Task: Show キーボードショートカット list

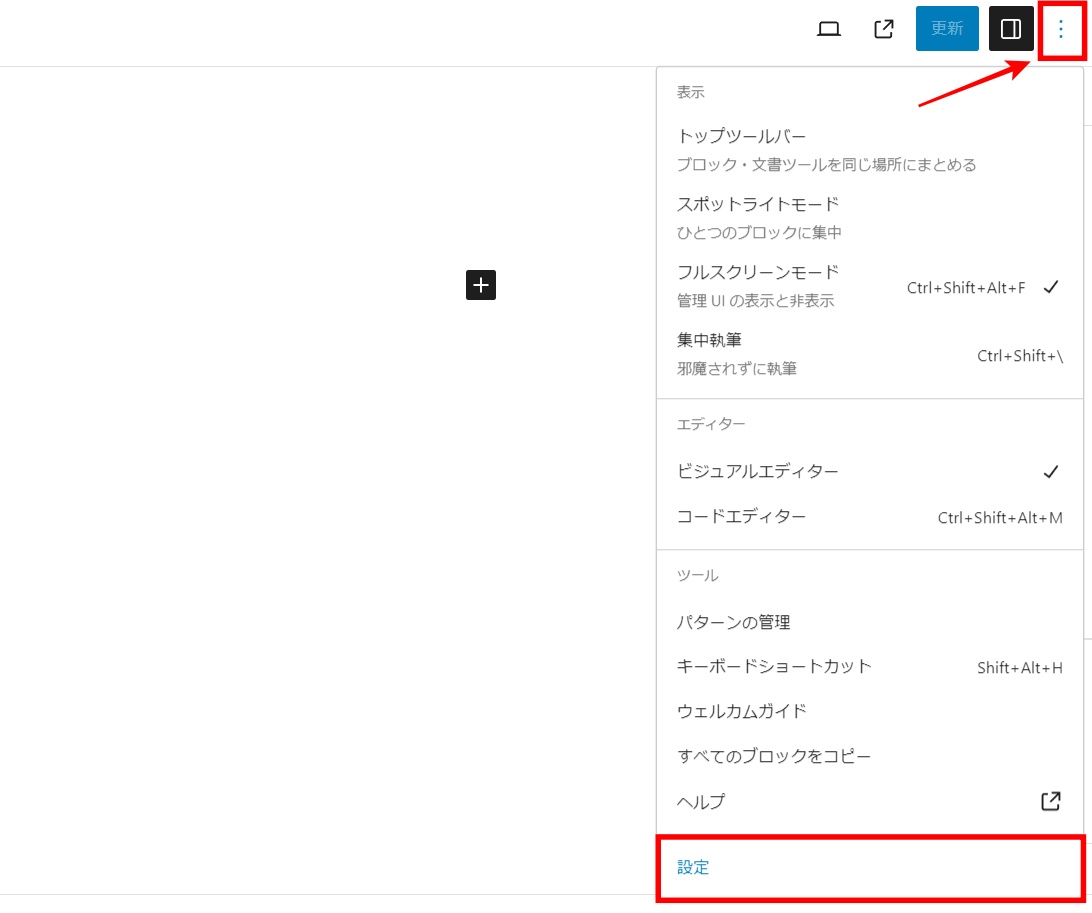Action: (x=774, y=666)
